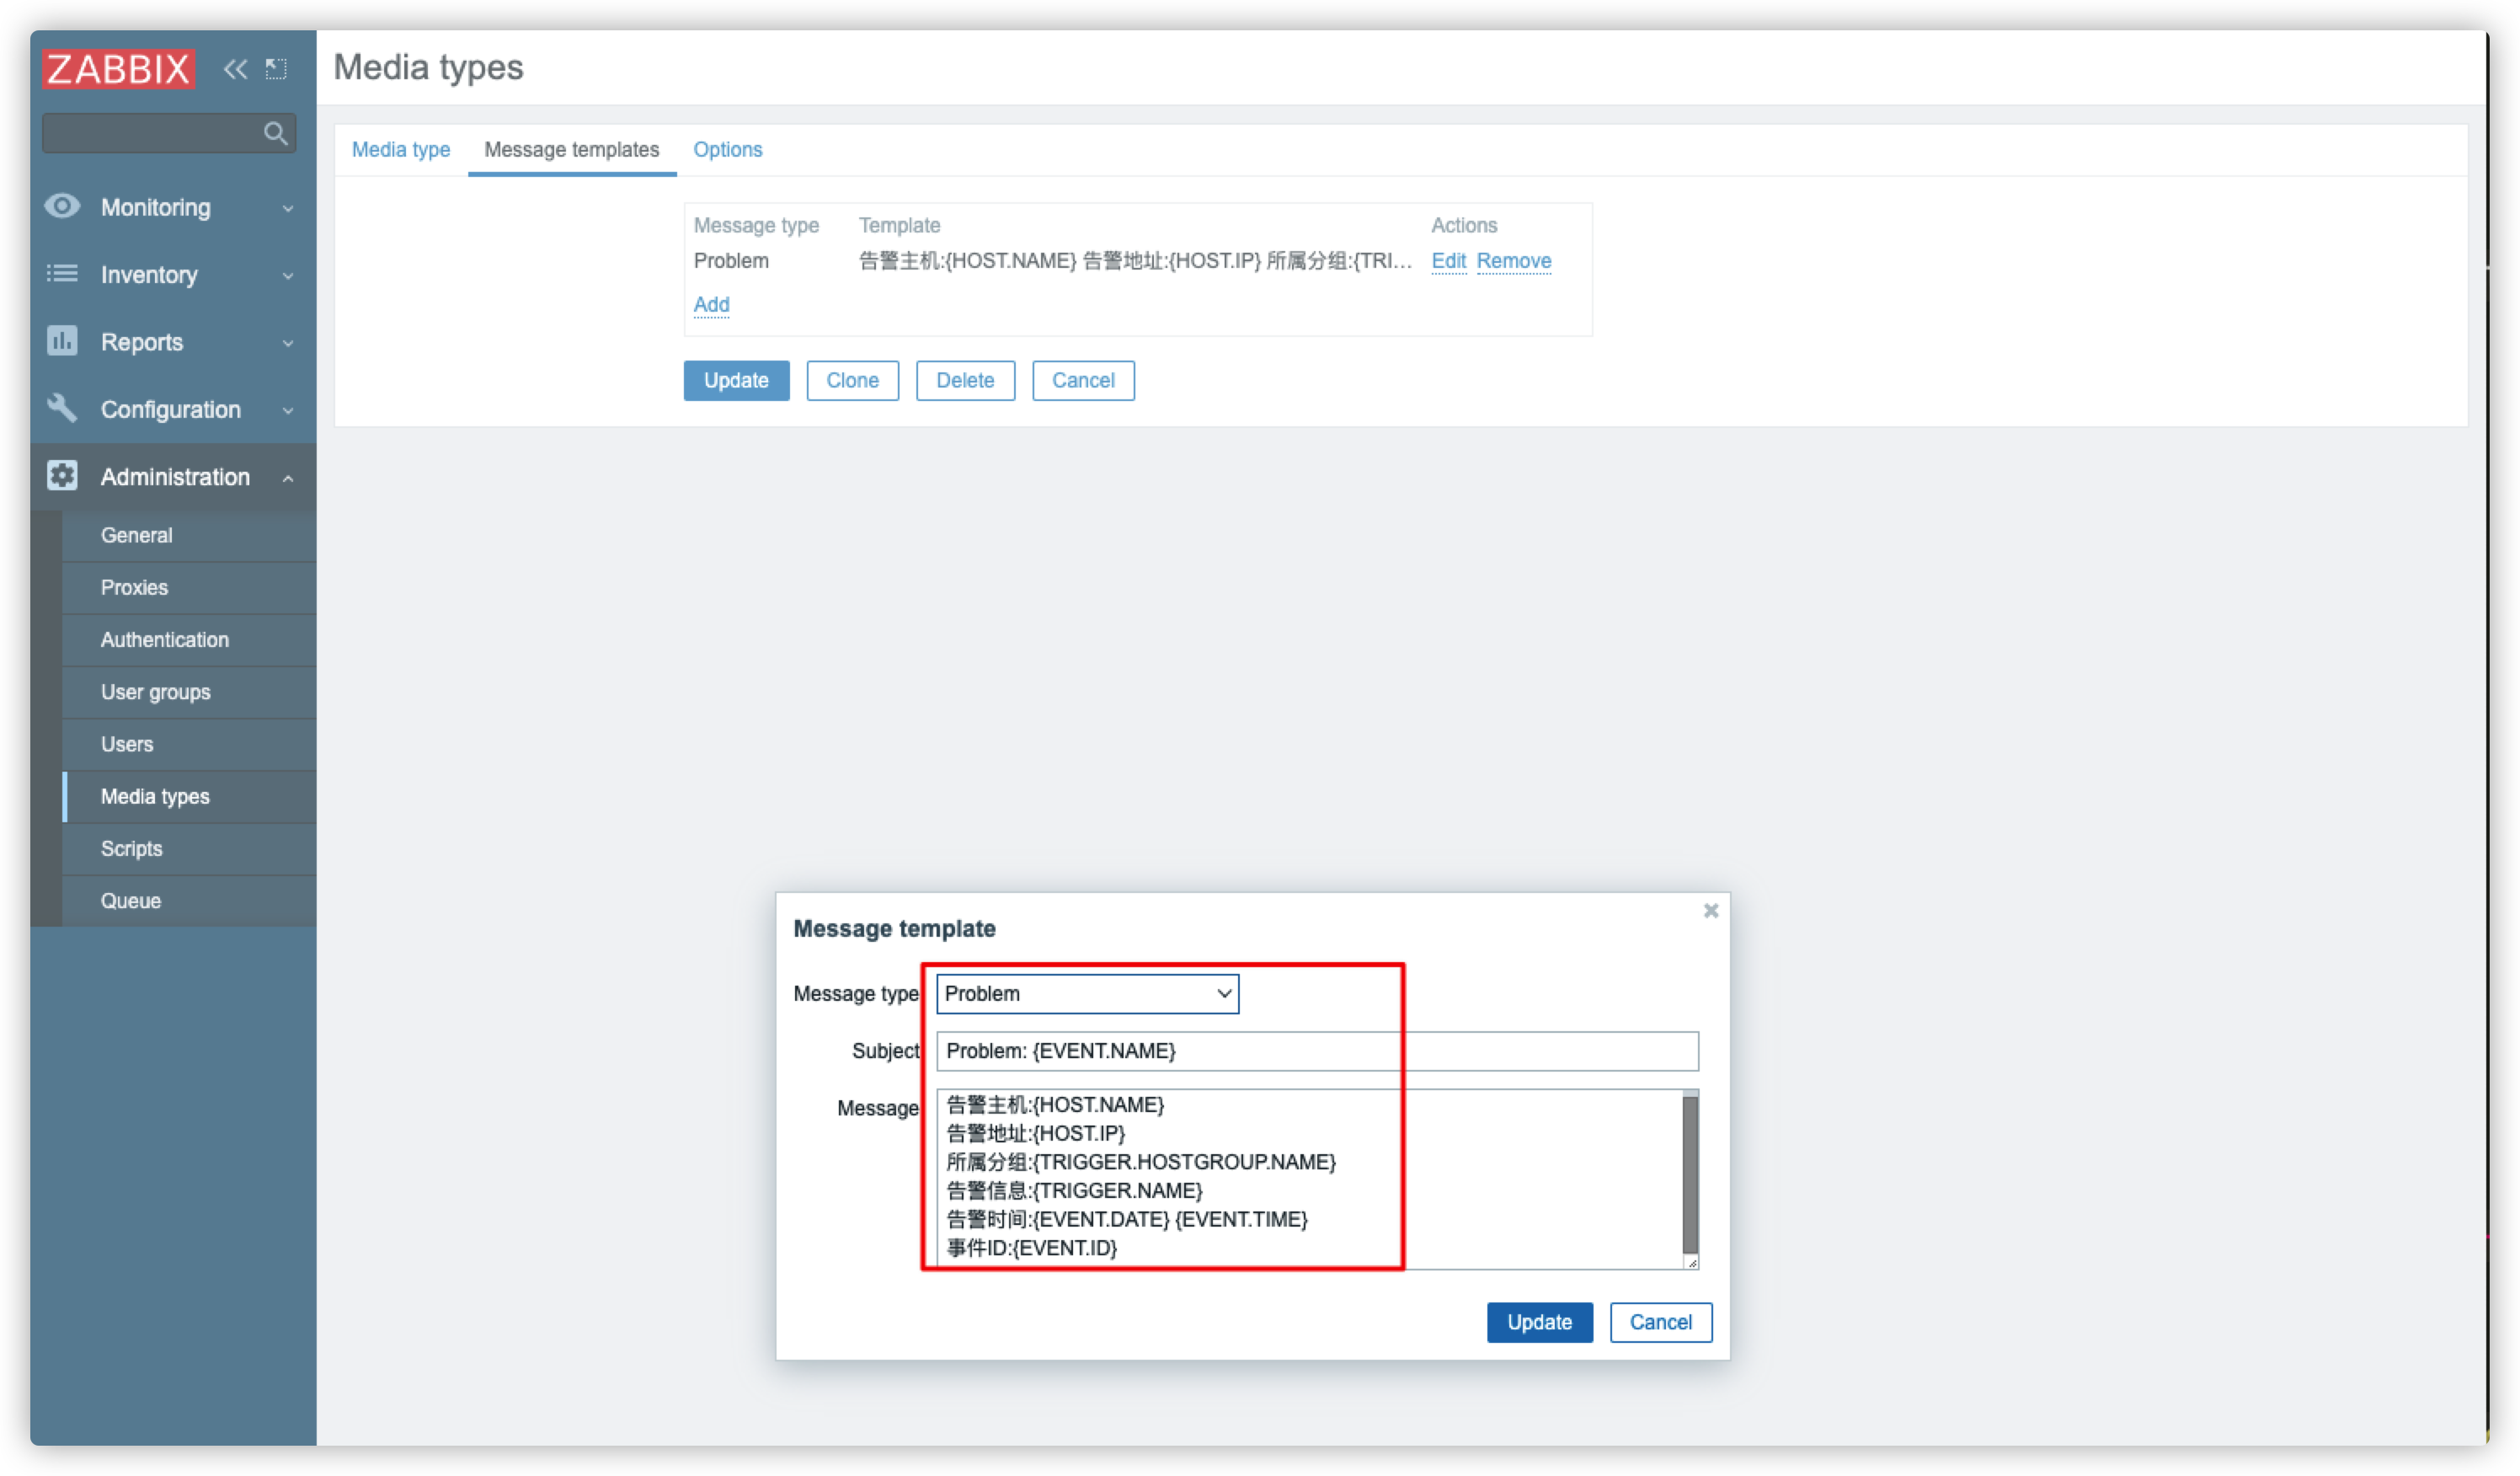The image size is (2520, 1476).
Task: Click the Monitoring eye icon
Action: [x=62, y=206]
